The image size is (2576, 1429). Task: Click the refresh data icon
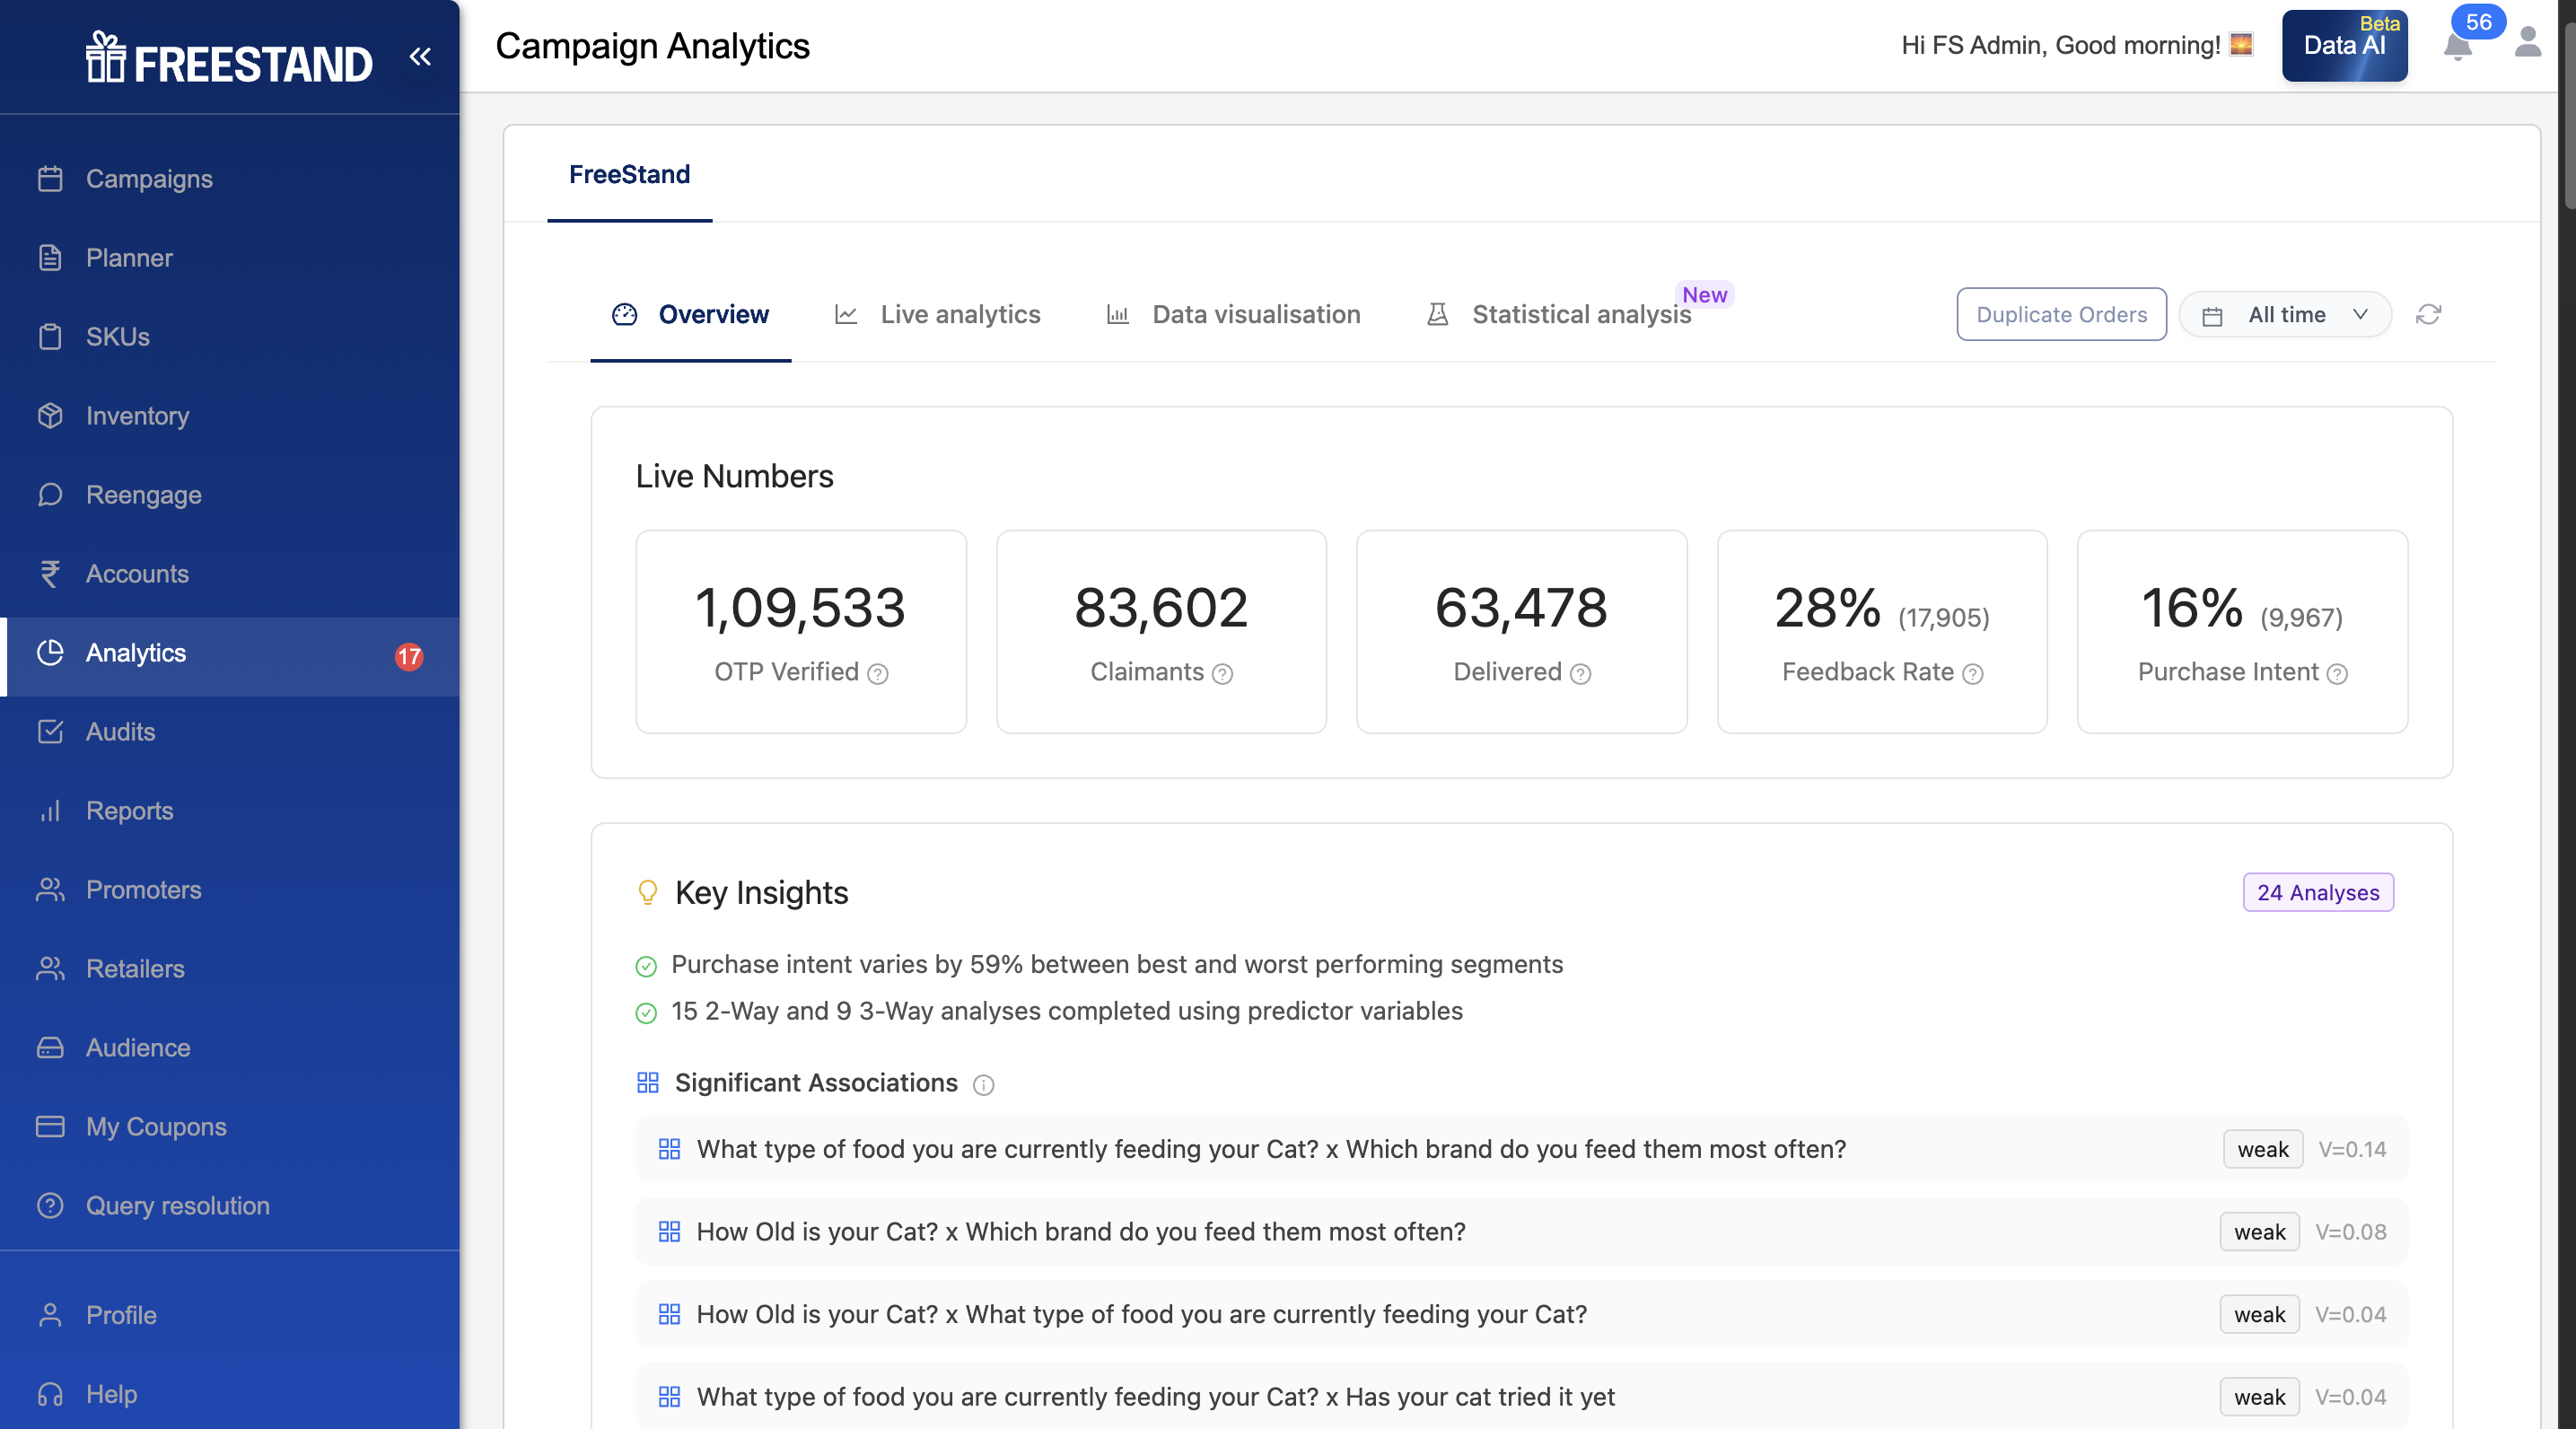(x=2428, y=315)
